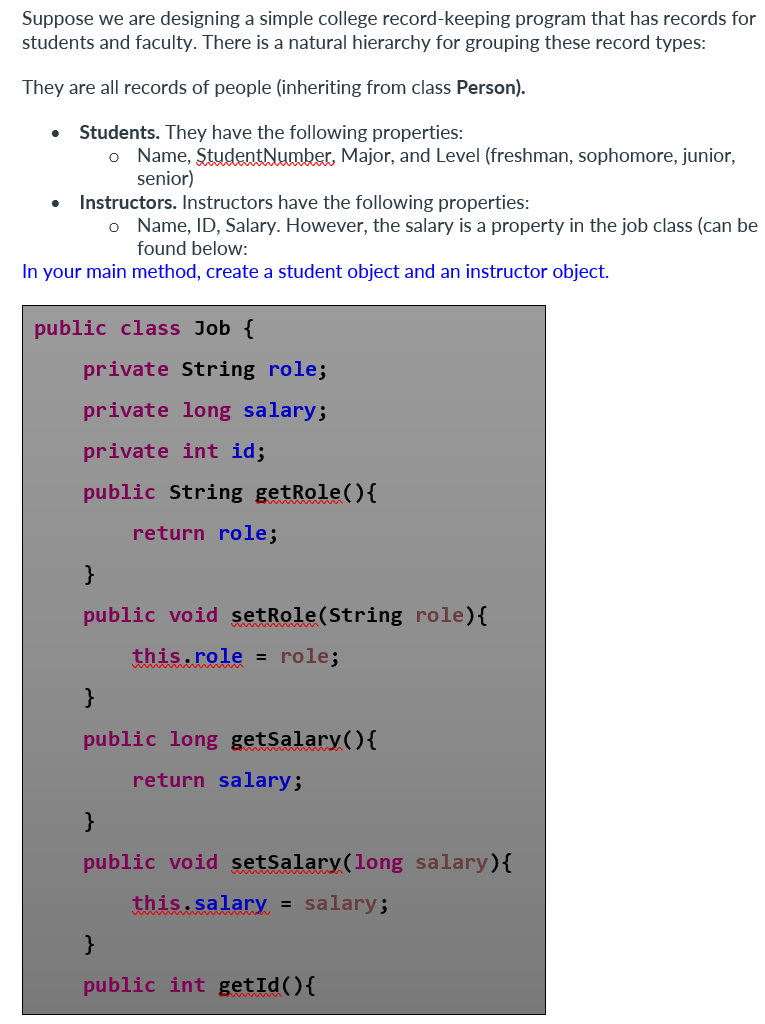This screenshot has width=765, height=1024.
Task: Click the line "private int id;"
Action: (x=174, y=451)
